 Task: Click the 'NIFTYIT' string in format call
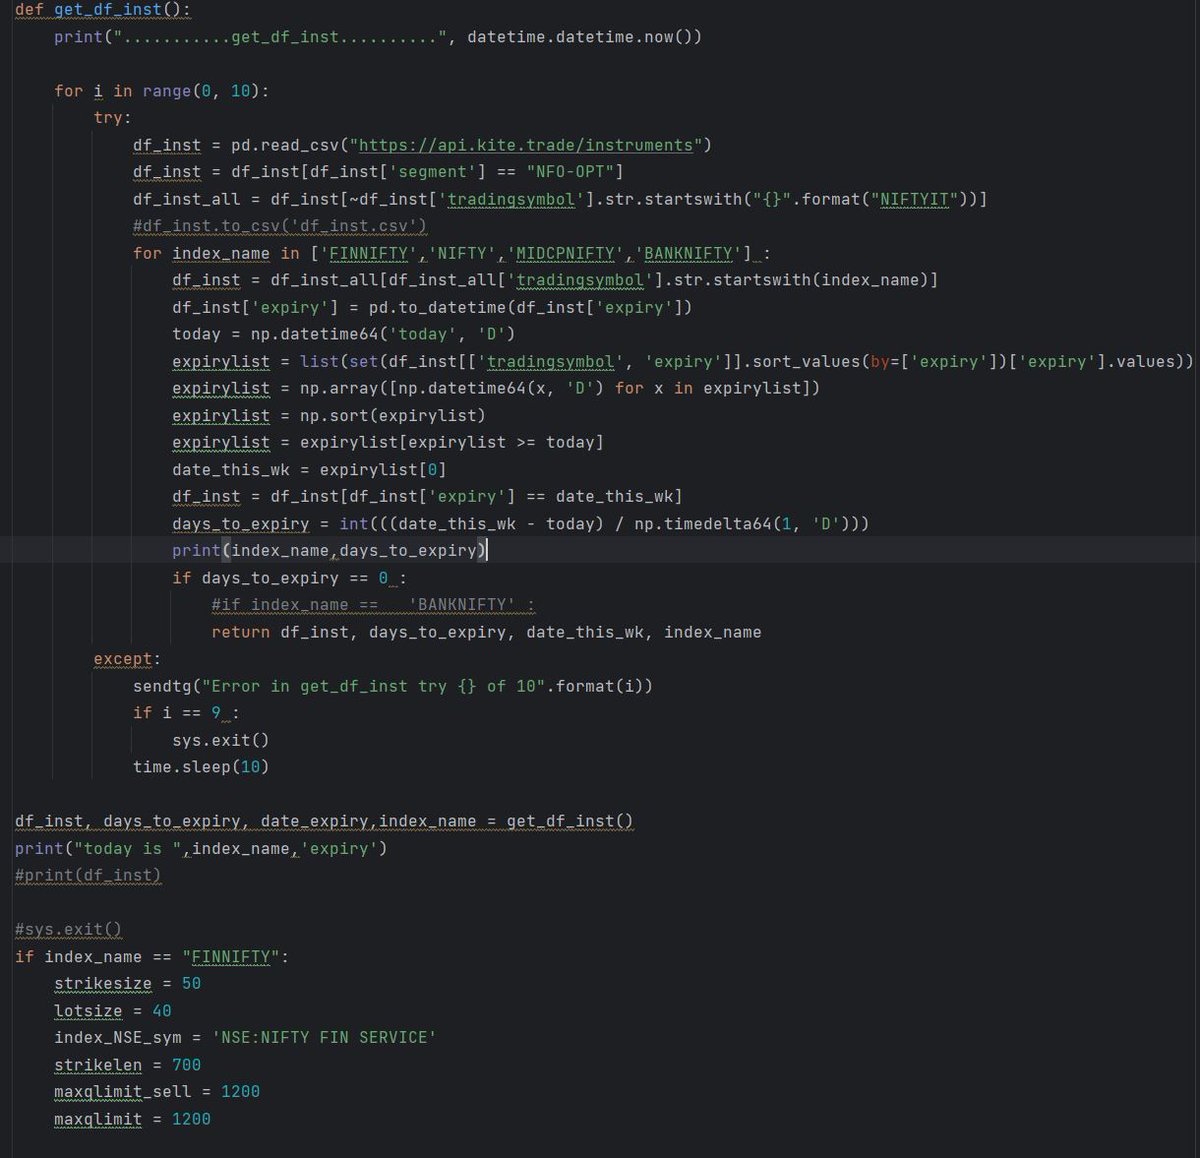click(915, 199)
